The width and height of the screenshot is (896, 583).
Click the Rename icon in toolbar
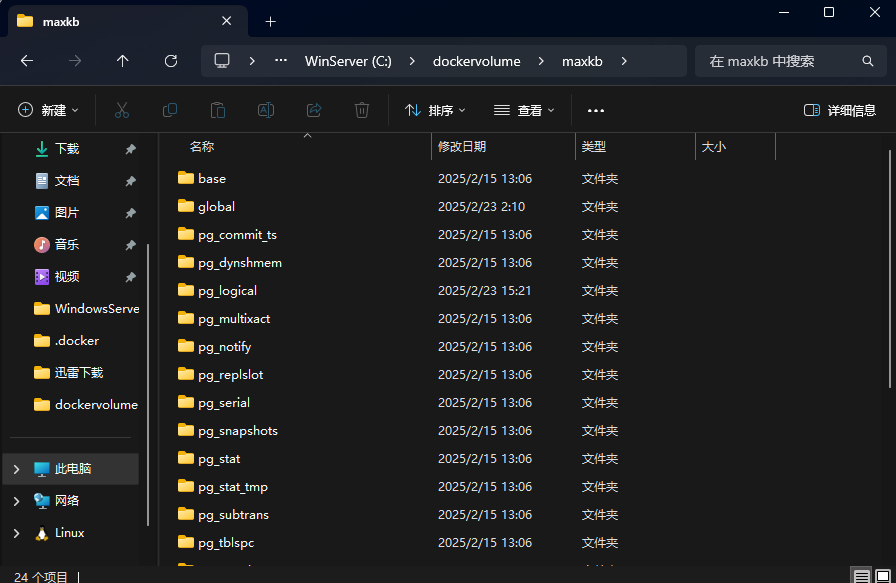(x=266, y=110)
